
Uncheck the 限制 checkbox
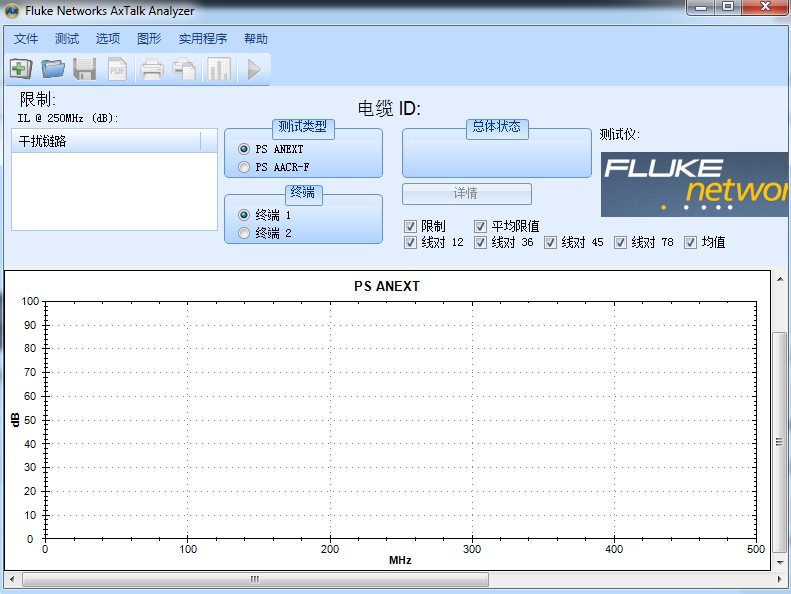point(411,226)
